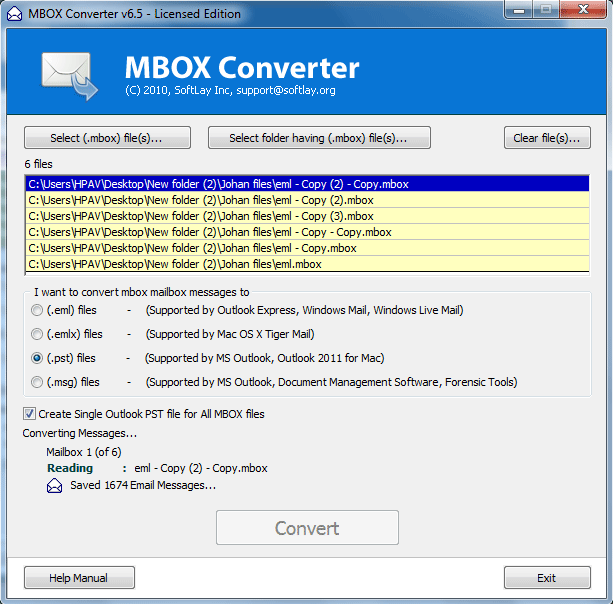Click the MBOX Converter envelope logo

[x=69, y=75]
